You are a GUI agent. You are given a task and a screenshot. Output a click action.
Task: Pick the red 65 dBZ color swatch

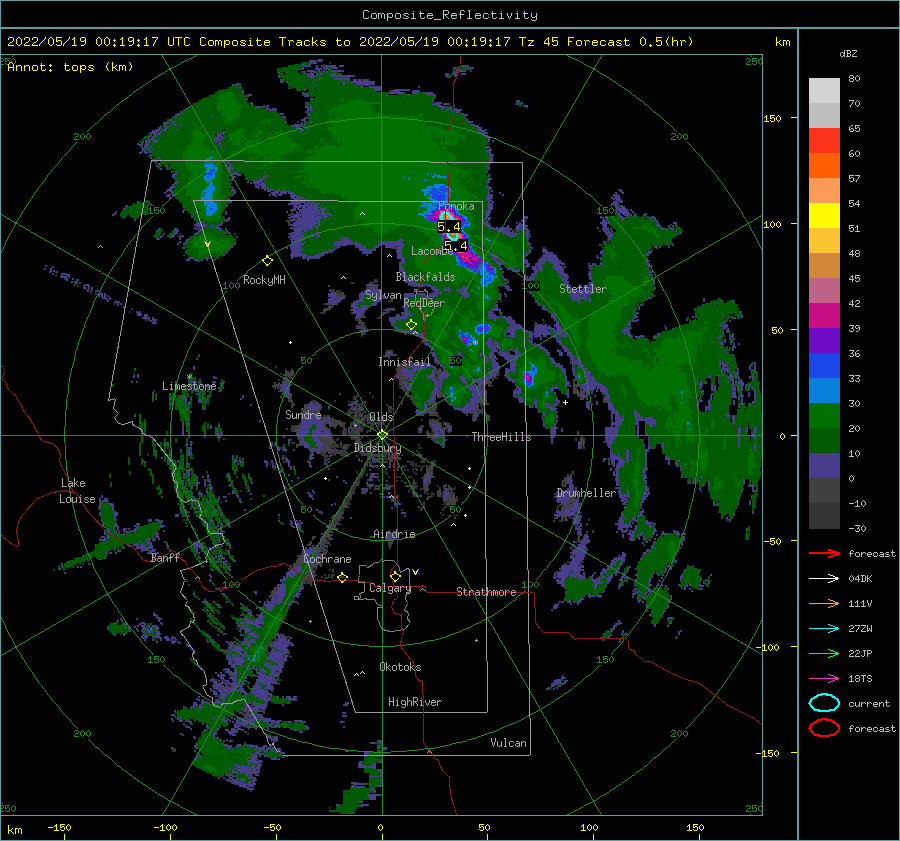pos(824,140)
